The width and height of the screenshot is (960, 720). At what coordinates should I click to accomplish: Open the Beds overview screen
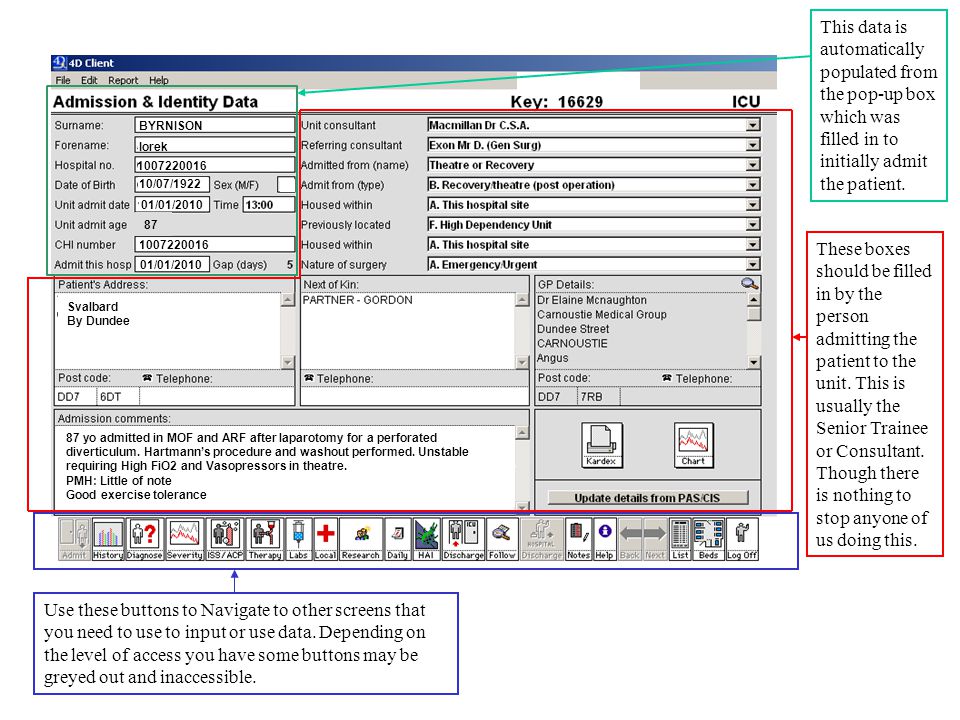708,539
